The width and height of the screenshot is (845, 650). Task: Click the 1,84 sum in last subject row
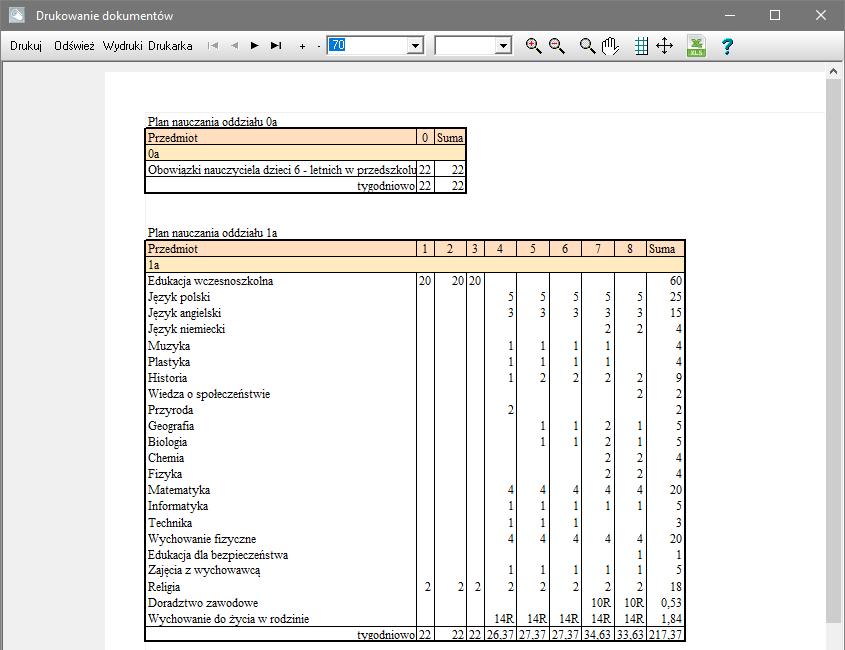click(671, 619)
